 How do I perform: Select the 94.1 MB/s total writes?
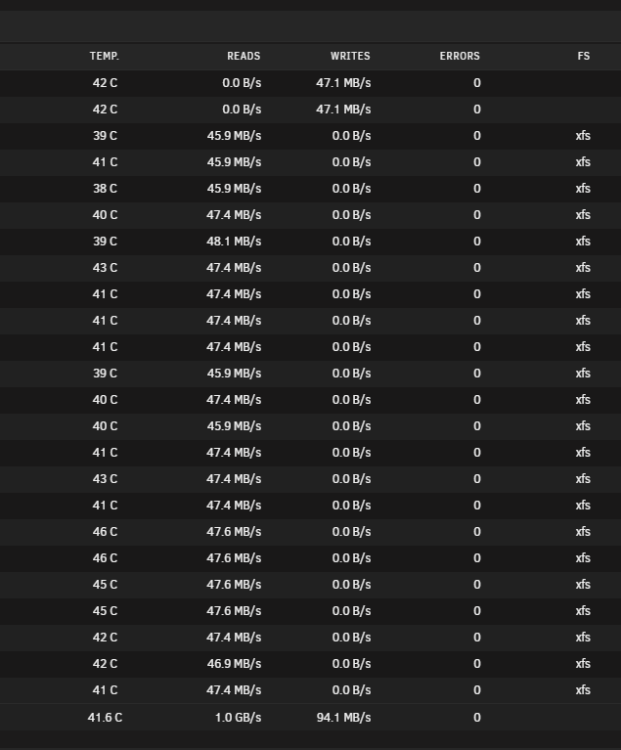pyautogui.click(x=344, y=717)
